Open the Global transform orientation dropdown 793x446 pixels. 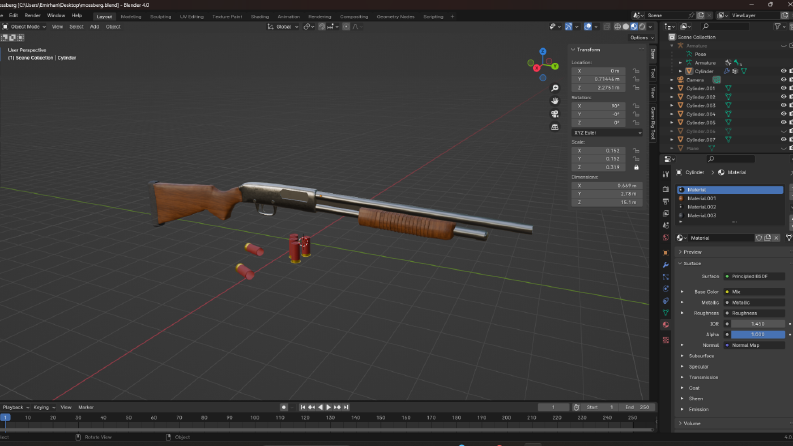tap(283, 27)
